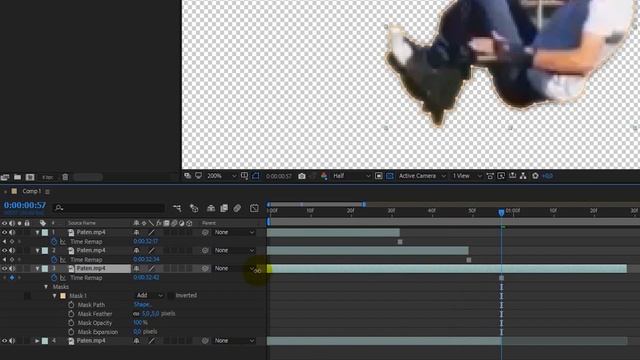The height and width of the screenshot is (360, 640).
Task: Click the New Composition icon in project panel
Action: pyautogui.click(x=30, y=177)
